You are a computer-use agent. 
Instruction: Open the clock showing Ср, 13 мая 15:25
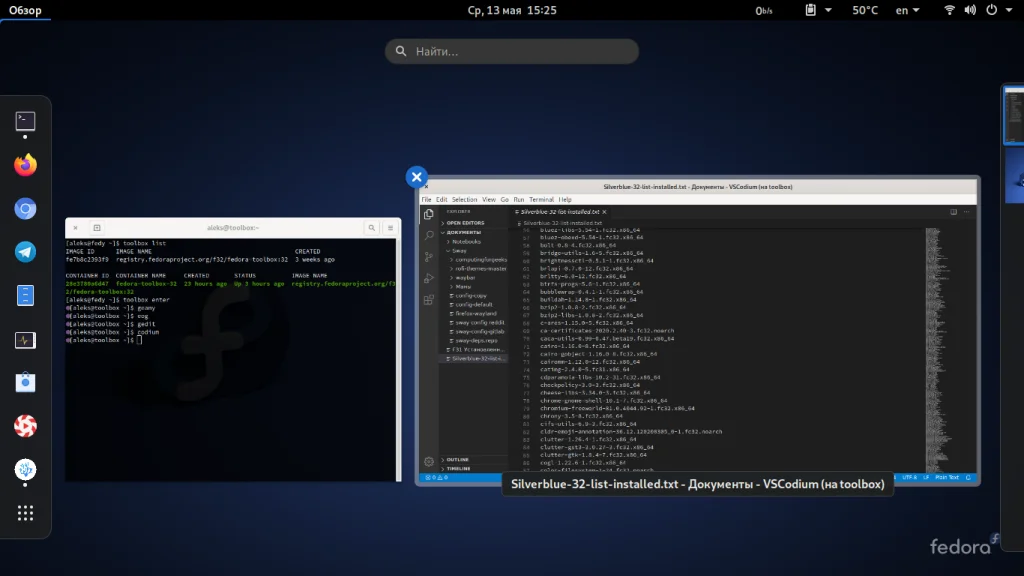[512, 10]
